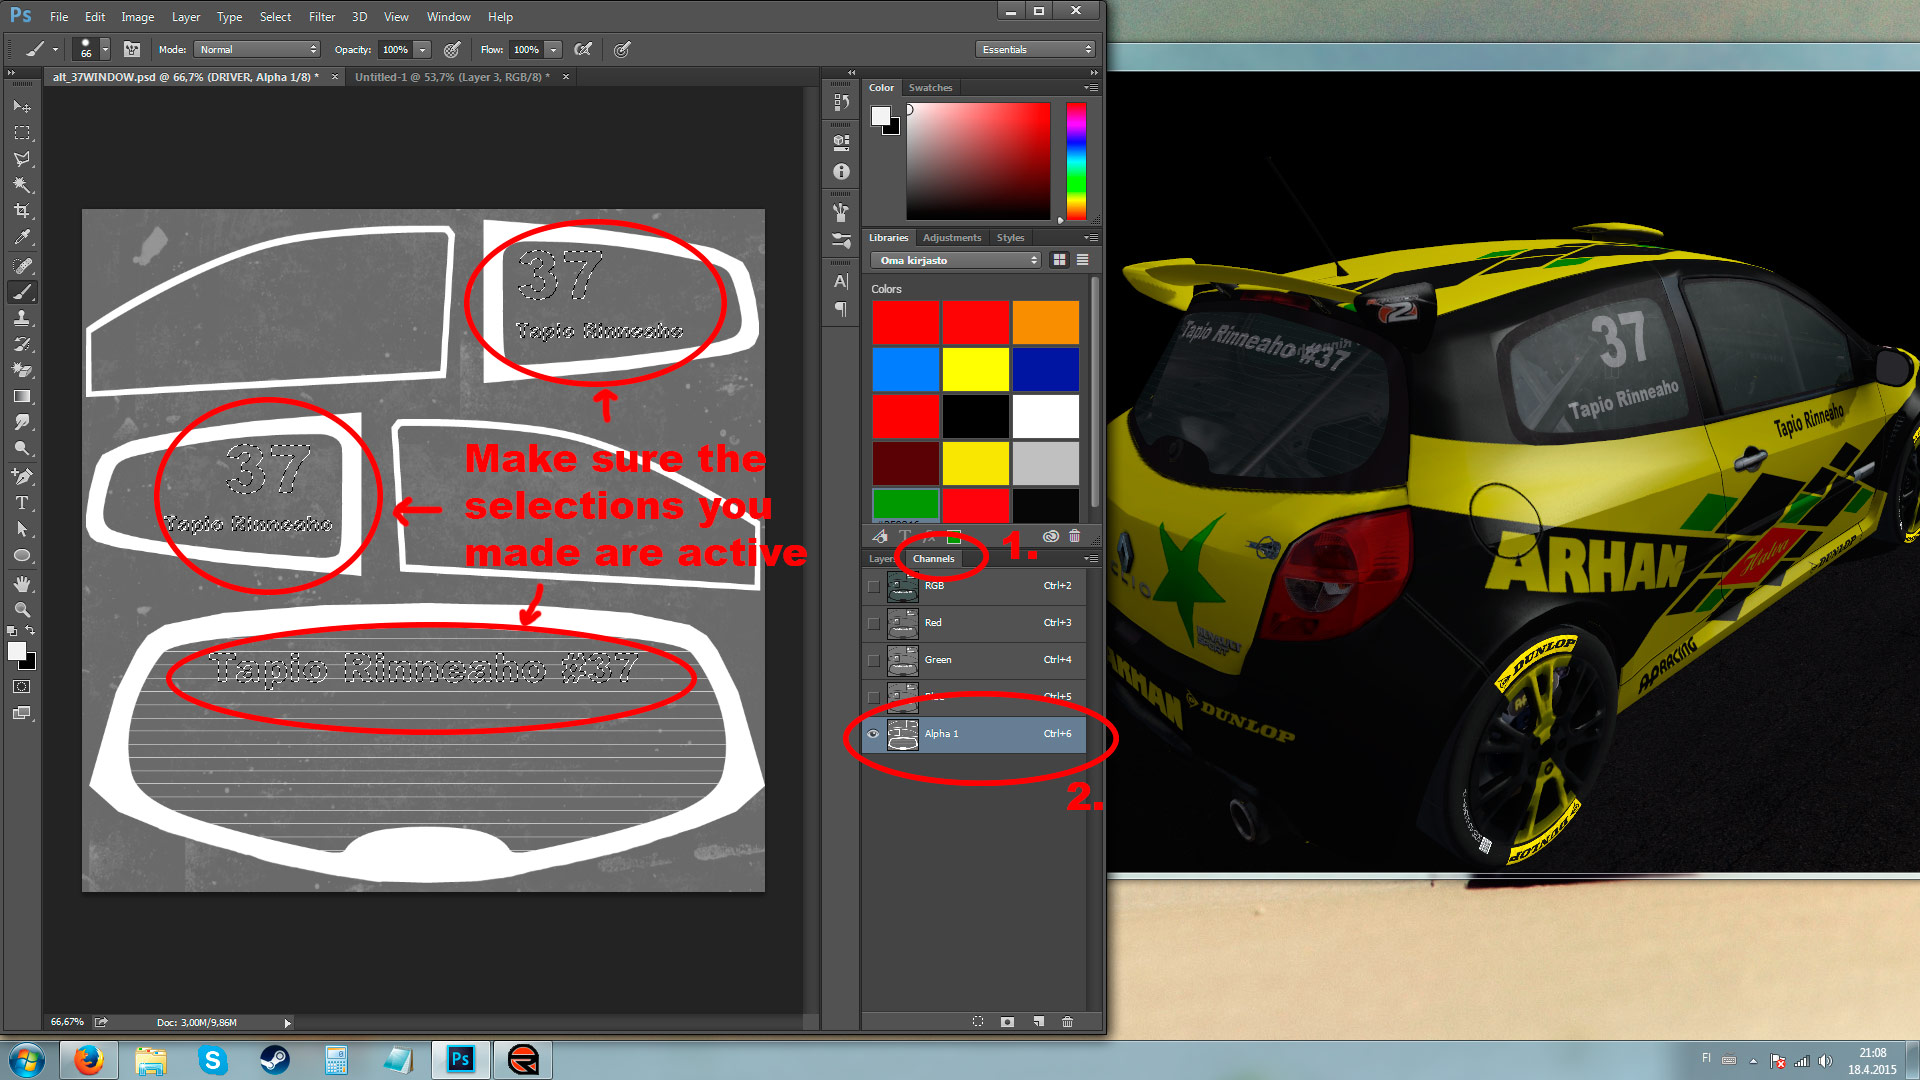Toggle Quick Mask mode
The width and height of the screenshot is (1920, 1080).
(21, 687)
